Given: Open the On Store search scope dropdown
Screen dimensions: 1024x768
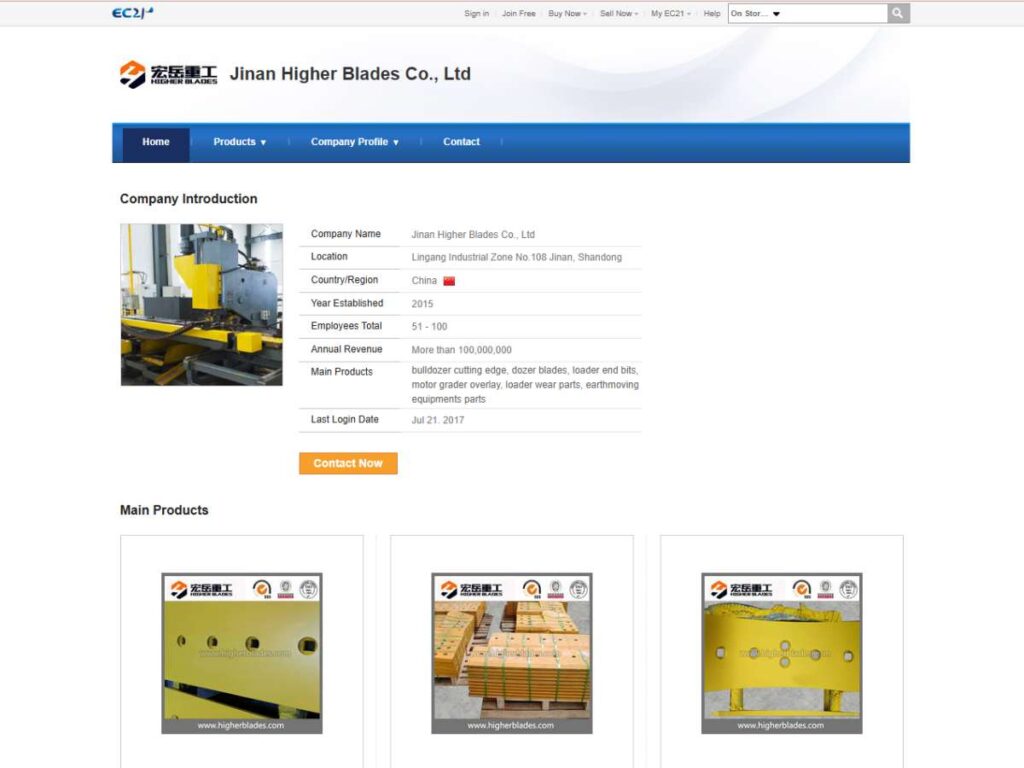Looking at the screenshot, I should 755,14.
